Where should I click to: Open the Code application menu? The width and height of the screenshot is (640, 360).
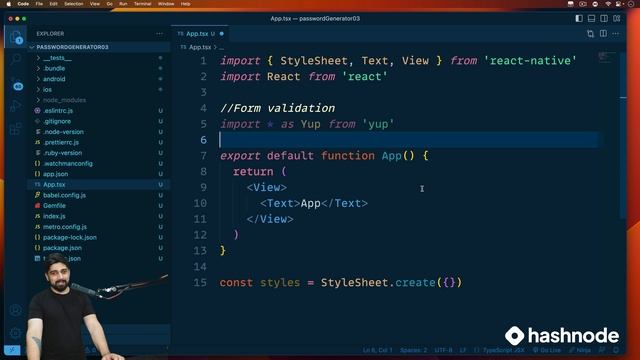coord(23,4)
